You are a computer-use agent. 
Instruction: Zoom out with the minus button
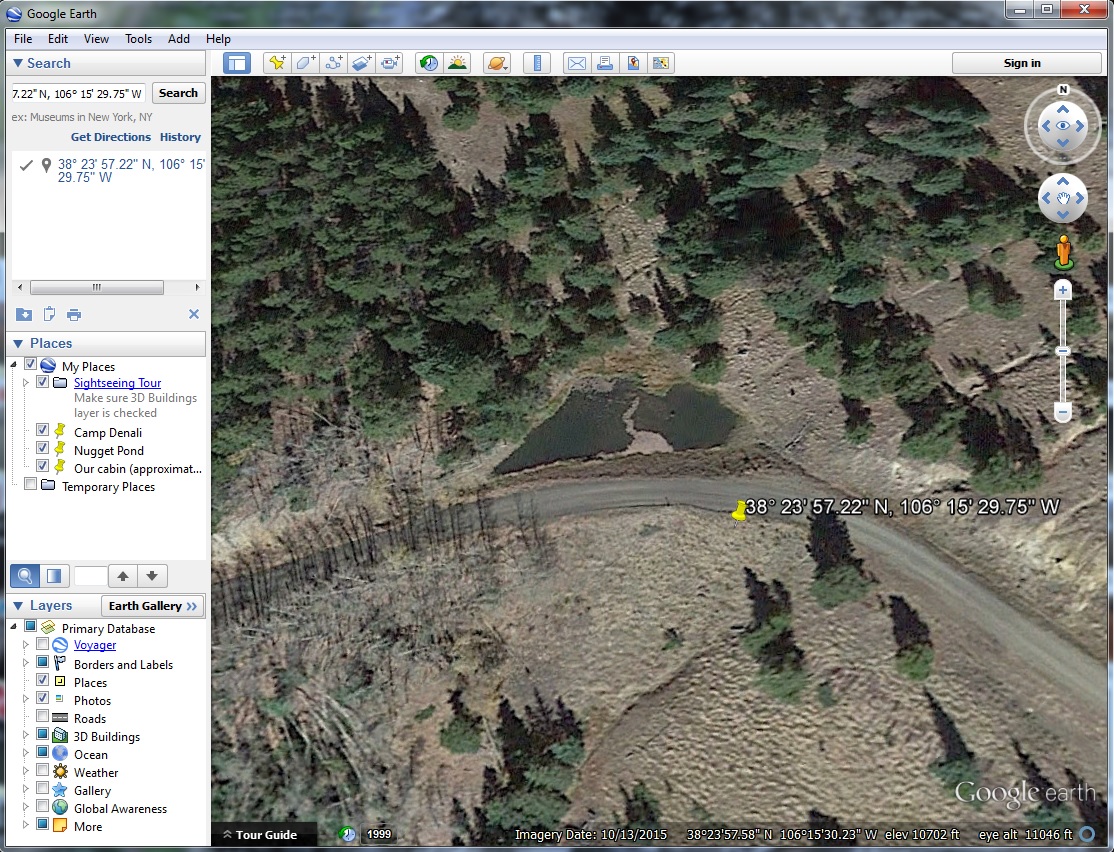[x=1063, y=411]
